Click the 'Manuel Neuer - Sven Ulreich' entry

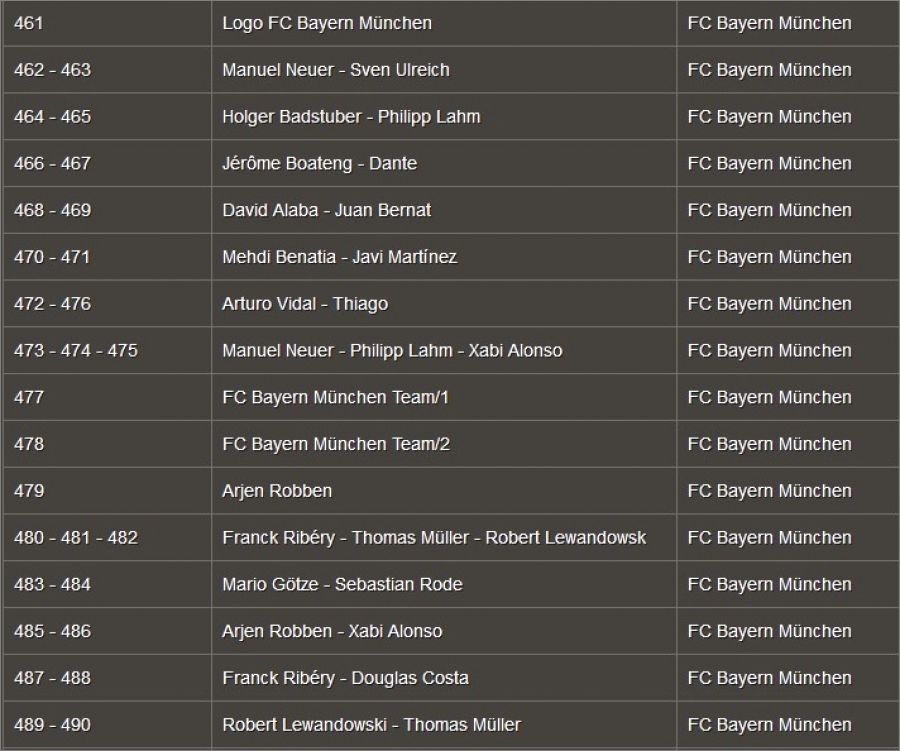pos(336,70)
